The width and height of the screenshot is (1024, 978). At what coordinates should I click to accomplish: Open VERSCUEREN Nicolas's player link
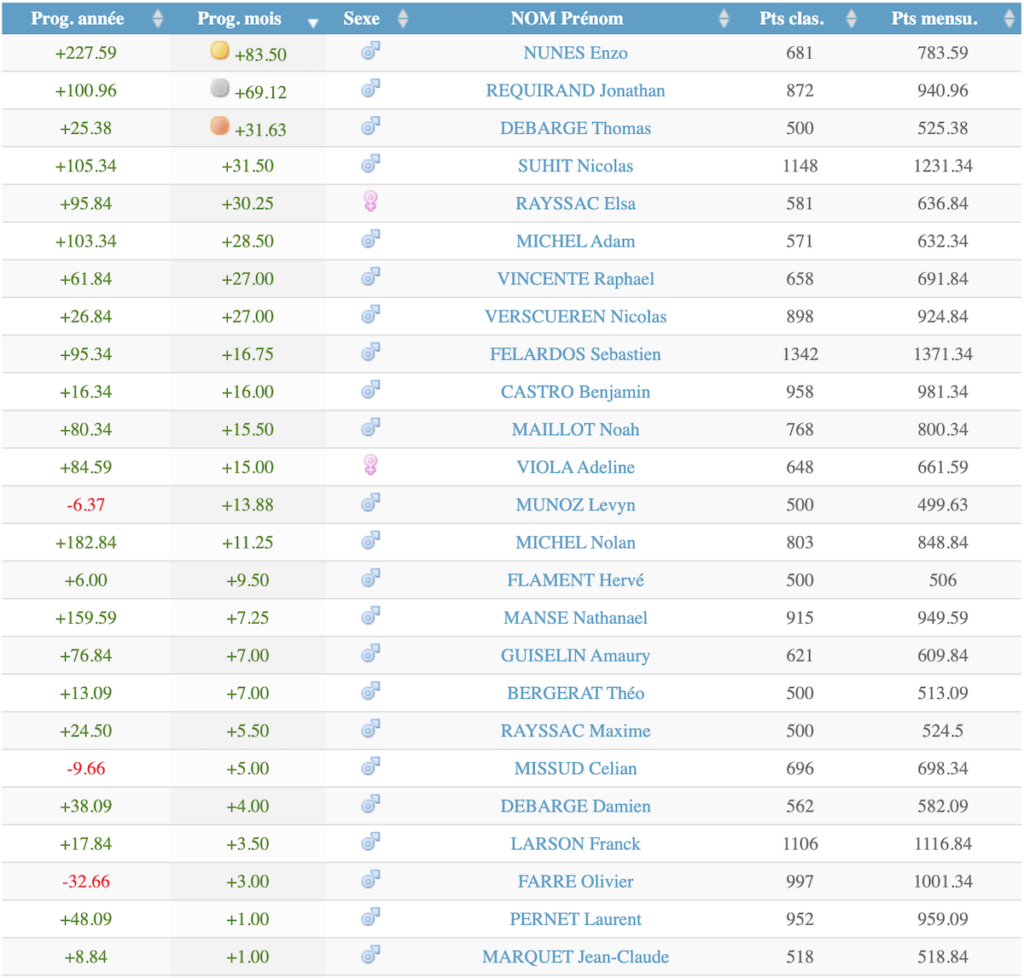pos(575,316)
